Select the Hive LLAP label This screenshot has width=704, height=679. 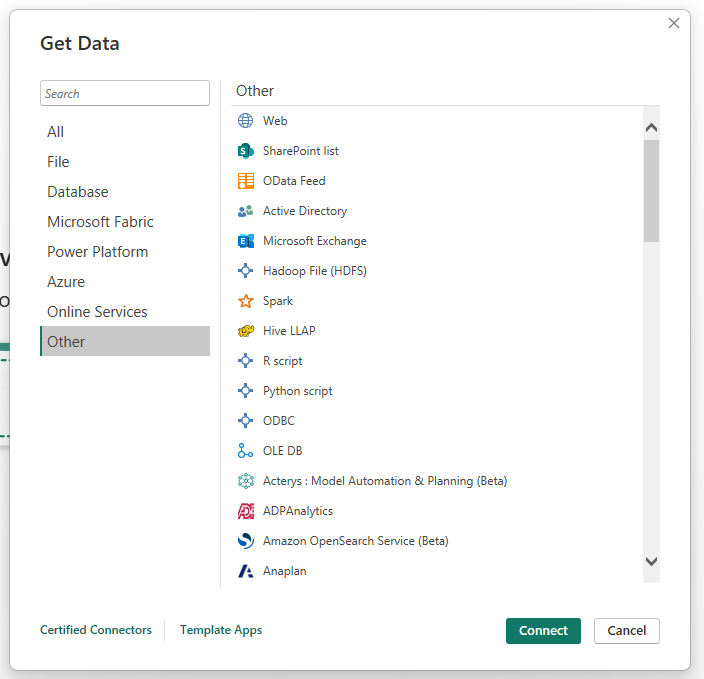[x=289, y=331]
